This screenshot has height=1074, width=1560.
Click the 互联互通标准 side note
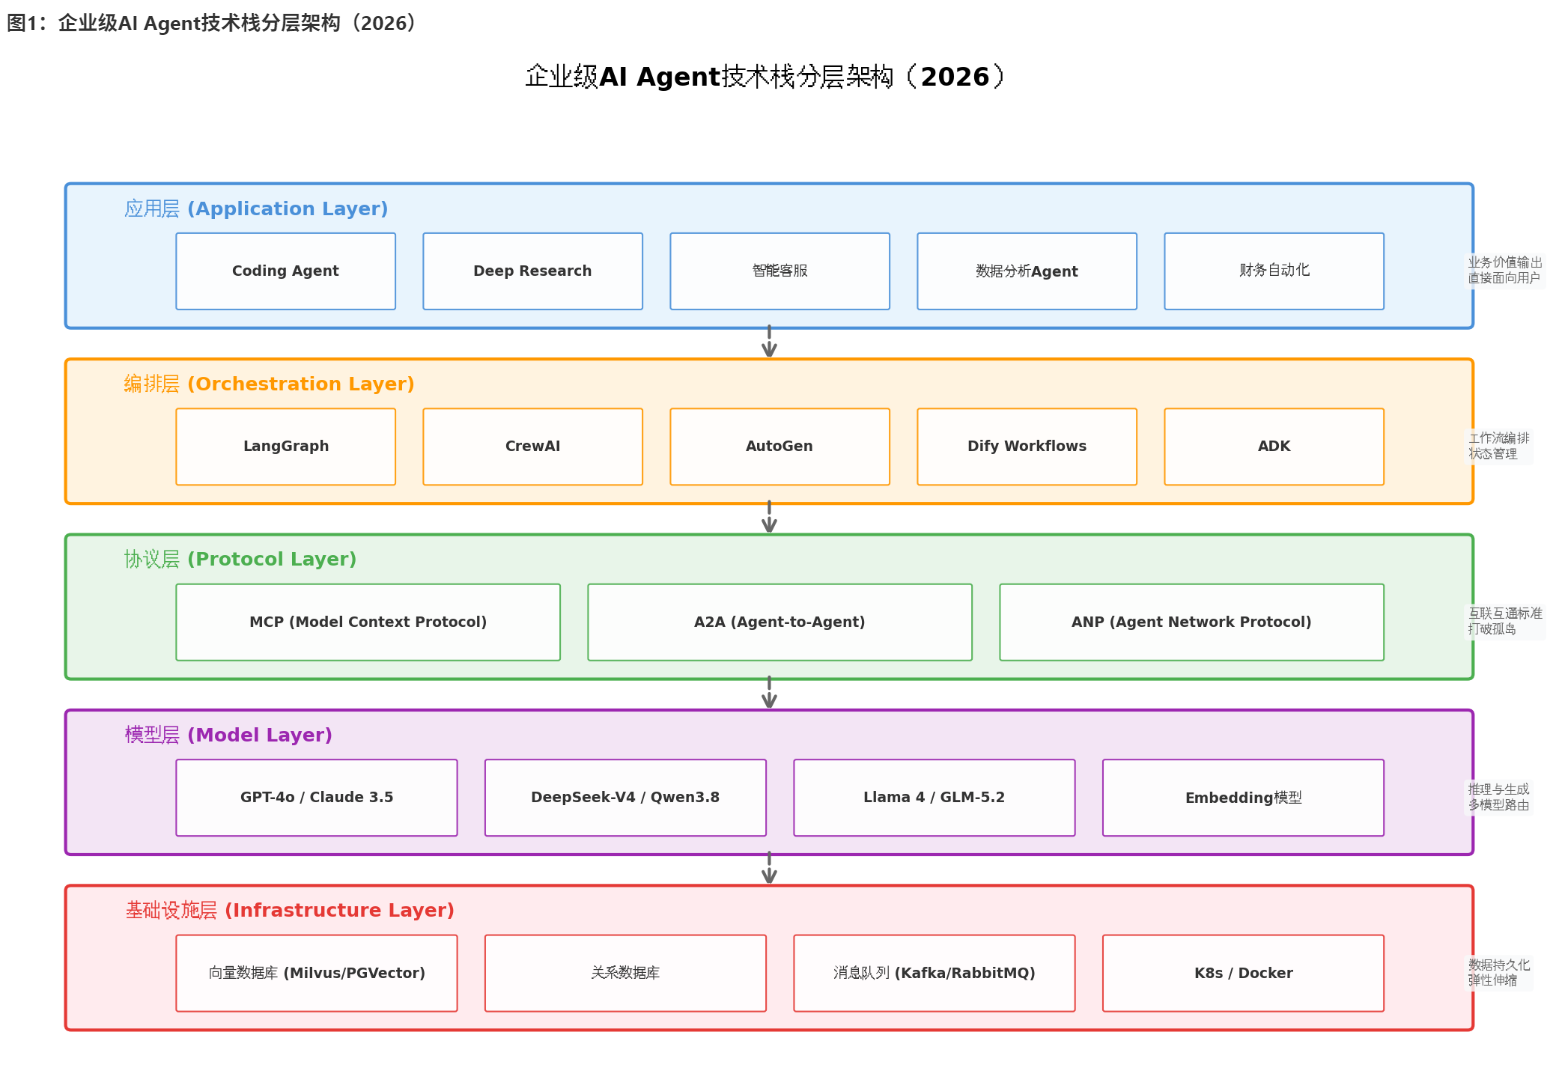coord(1505,621)
